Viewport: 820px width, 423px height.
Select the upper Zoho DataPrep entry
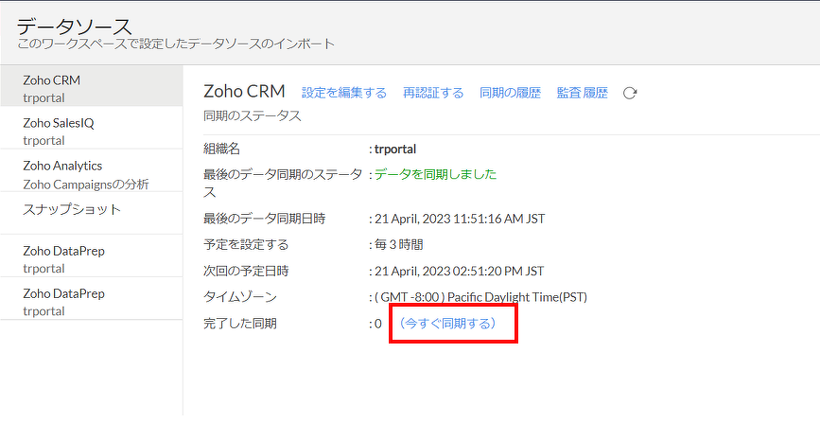91,259
